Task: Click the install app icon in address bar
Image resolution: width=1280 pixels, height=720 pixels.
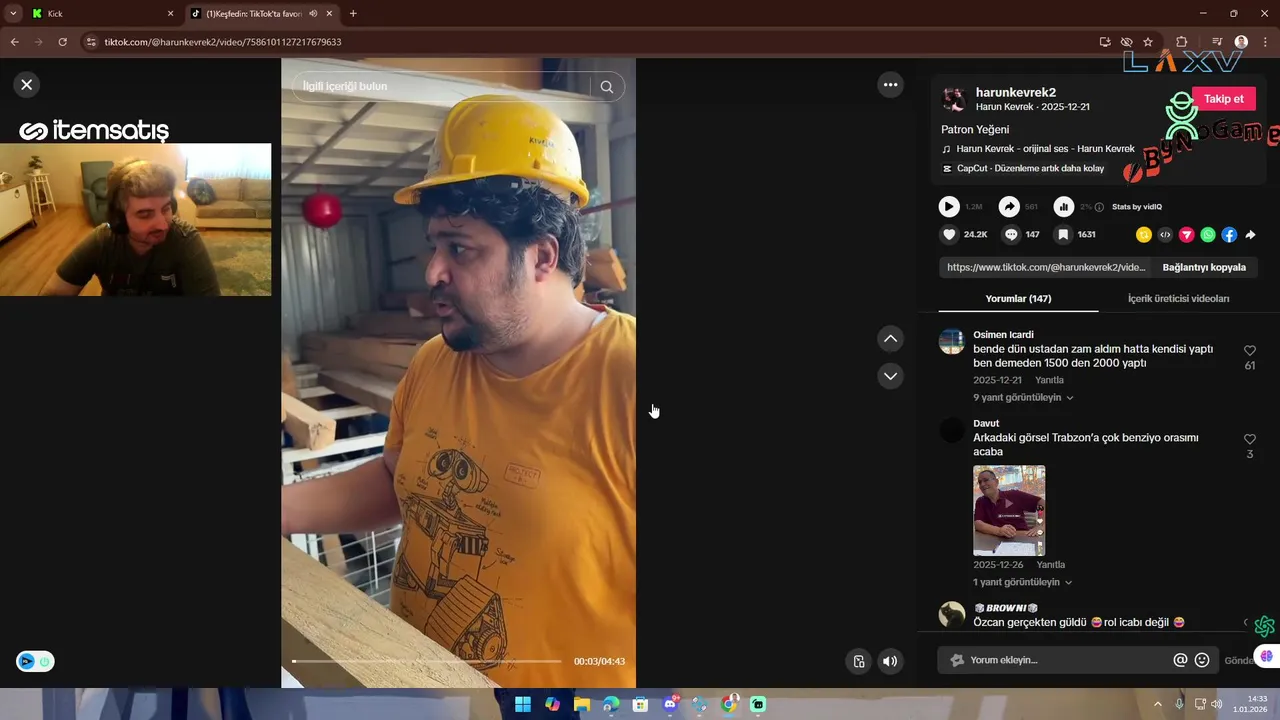Action: point(1104,42)
